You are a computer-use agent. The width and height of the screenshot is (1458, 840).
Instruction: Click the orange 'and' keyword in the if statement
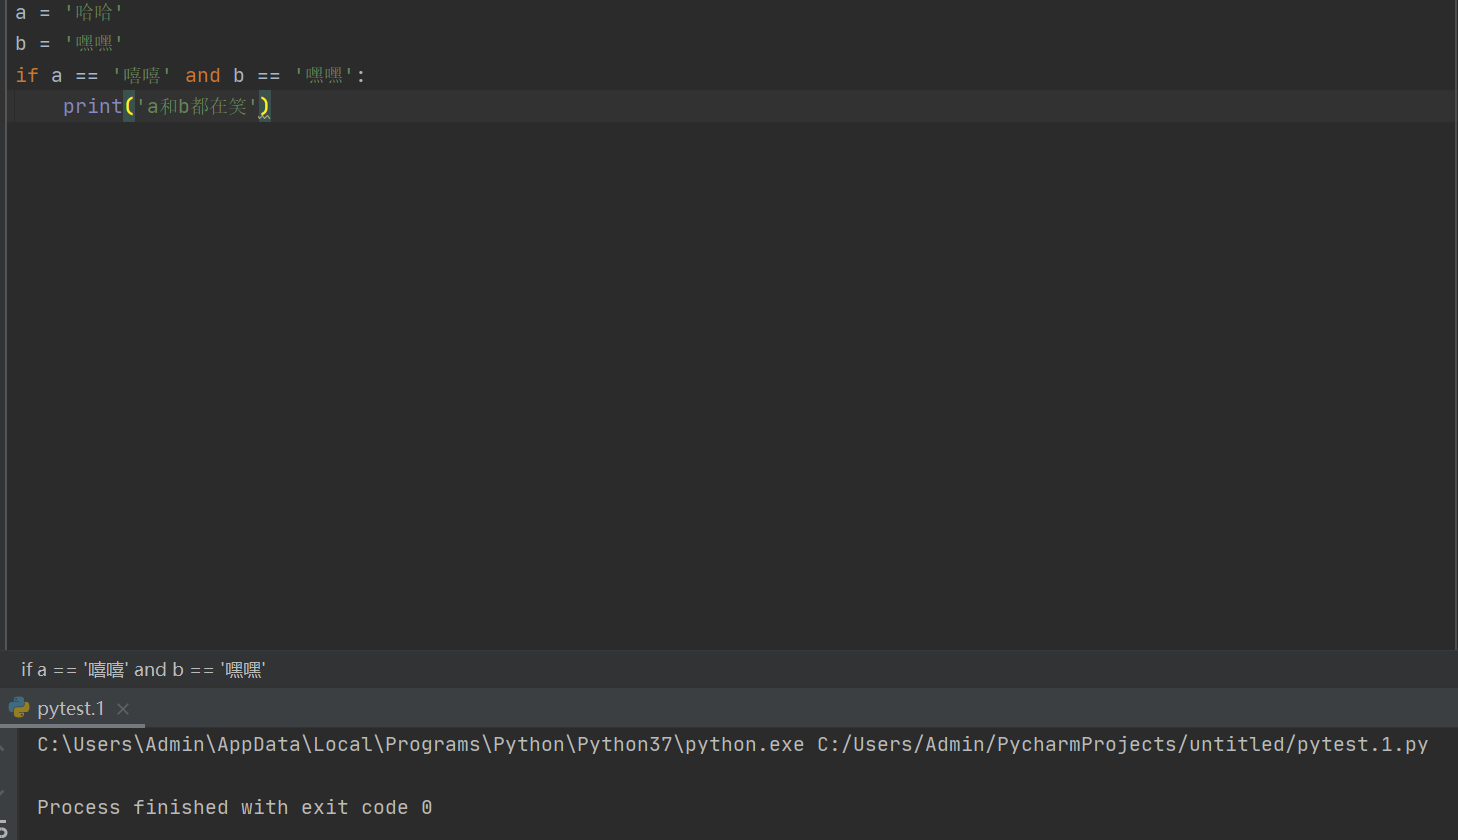(x=203, y=75)
